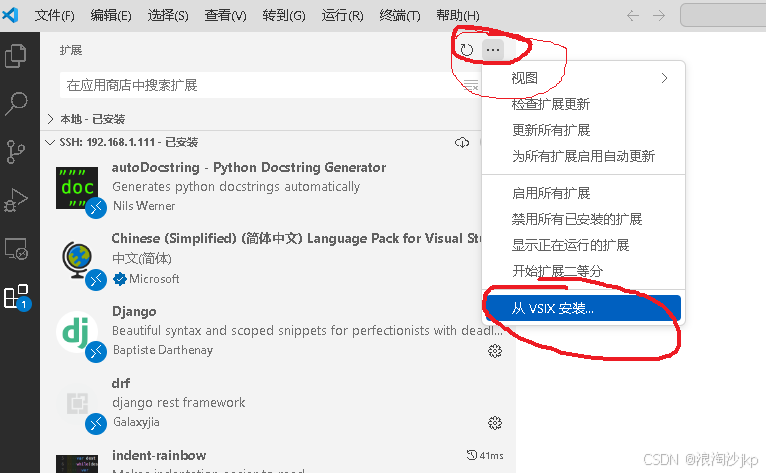This screenshot has width=766, height=473.
Task: Select 禁用所有已安装的扩展 menu entry
Action: click(x=583, y=219)
